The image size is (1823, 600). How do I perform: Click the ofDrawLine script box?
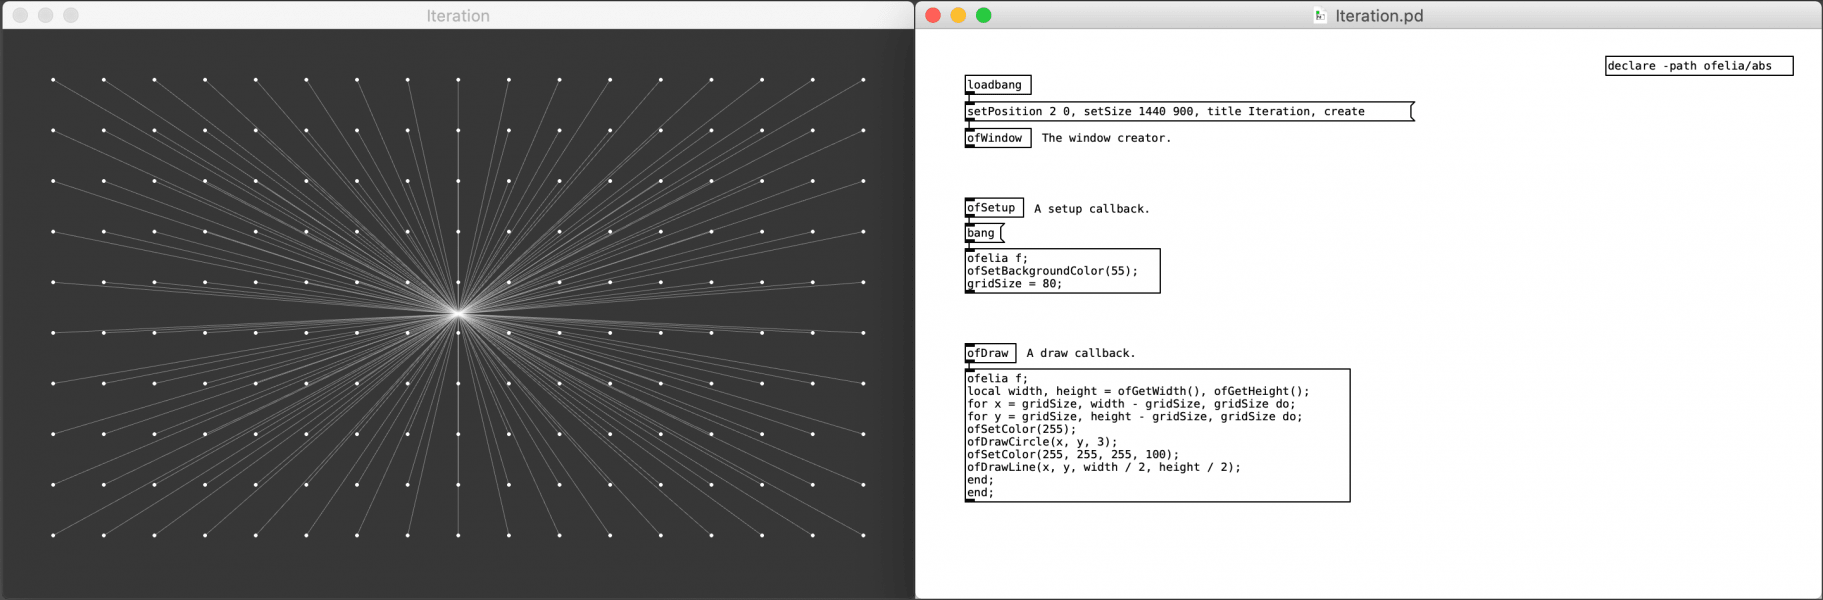[x=1157, y=435]
